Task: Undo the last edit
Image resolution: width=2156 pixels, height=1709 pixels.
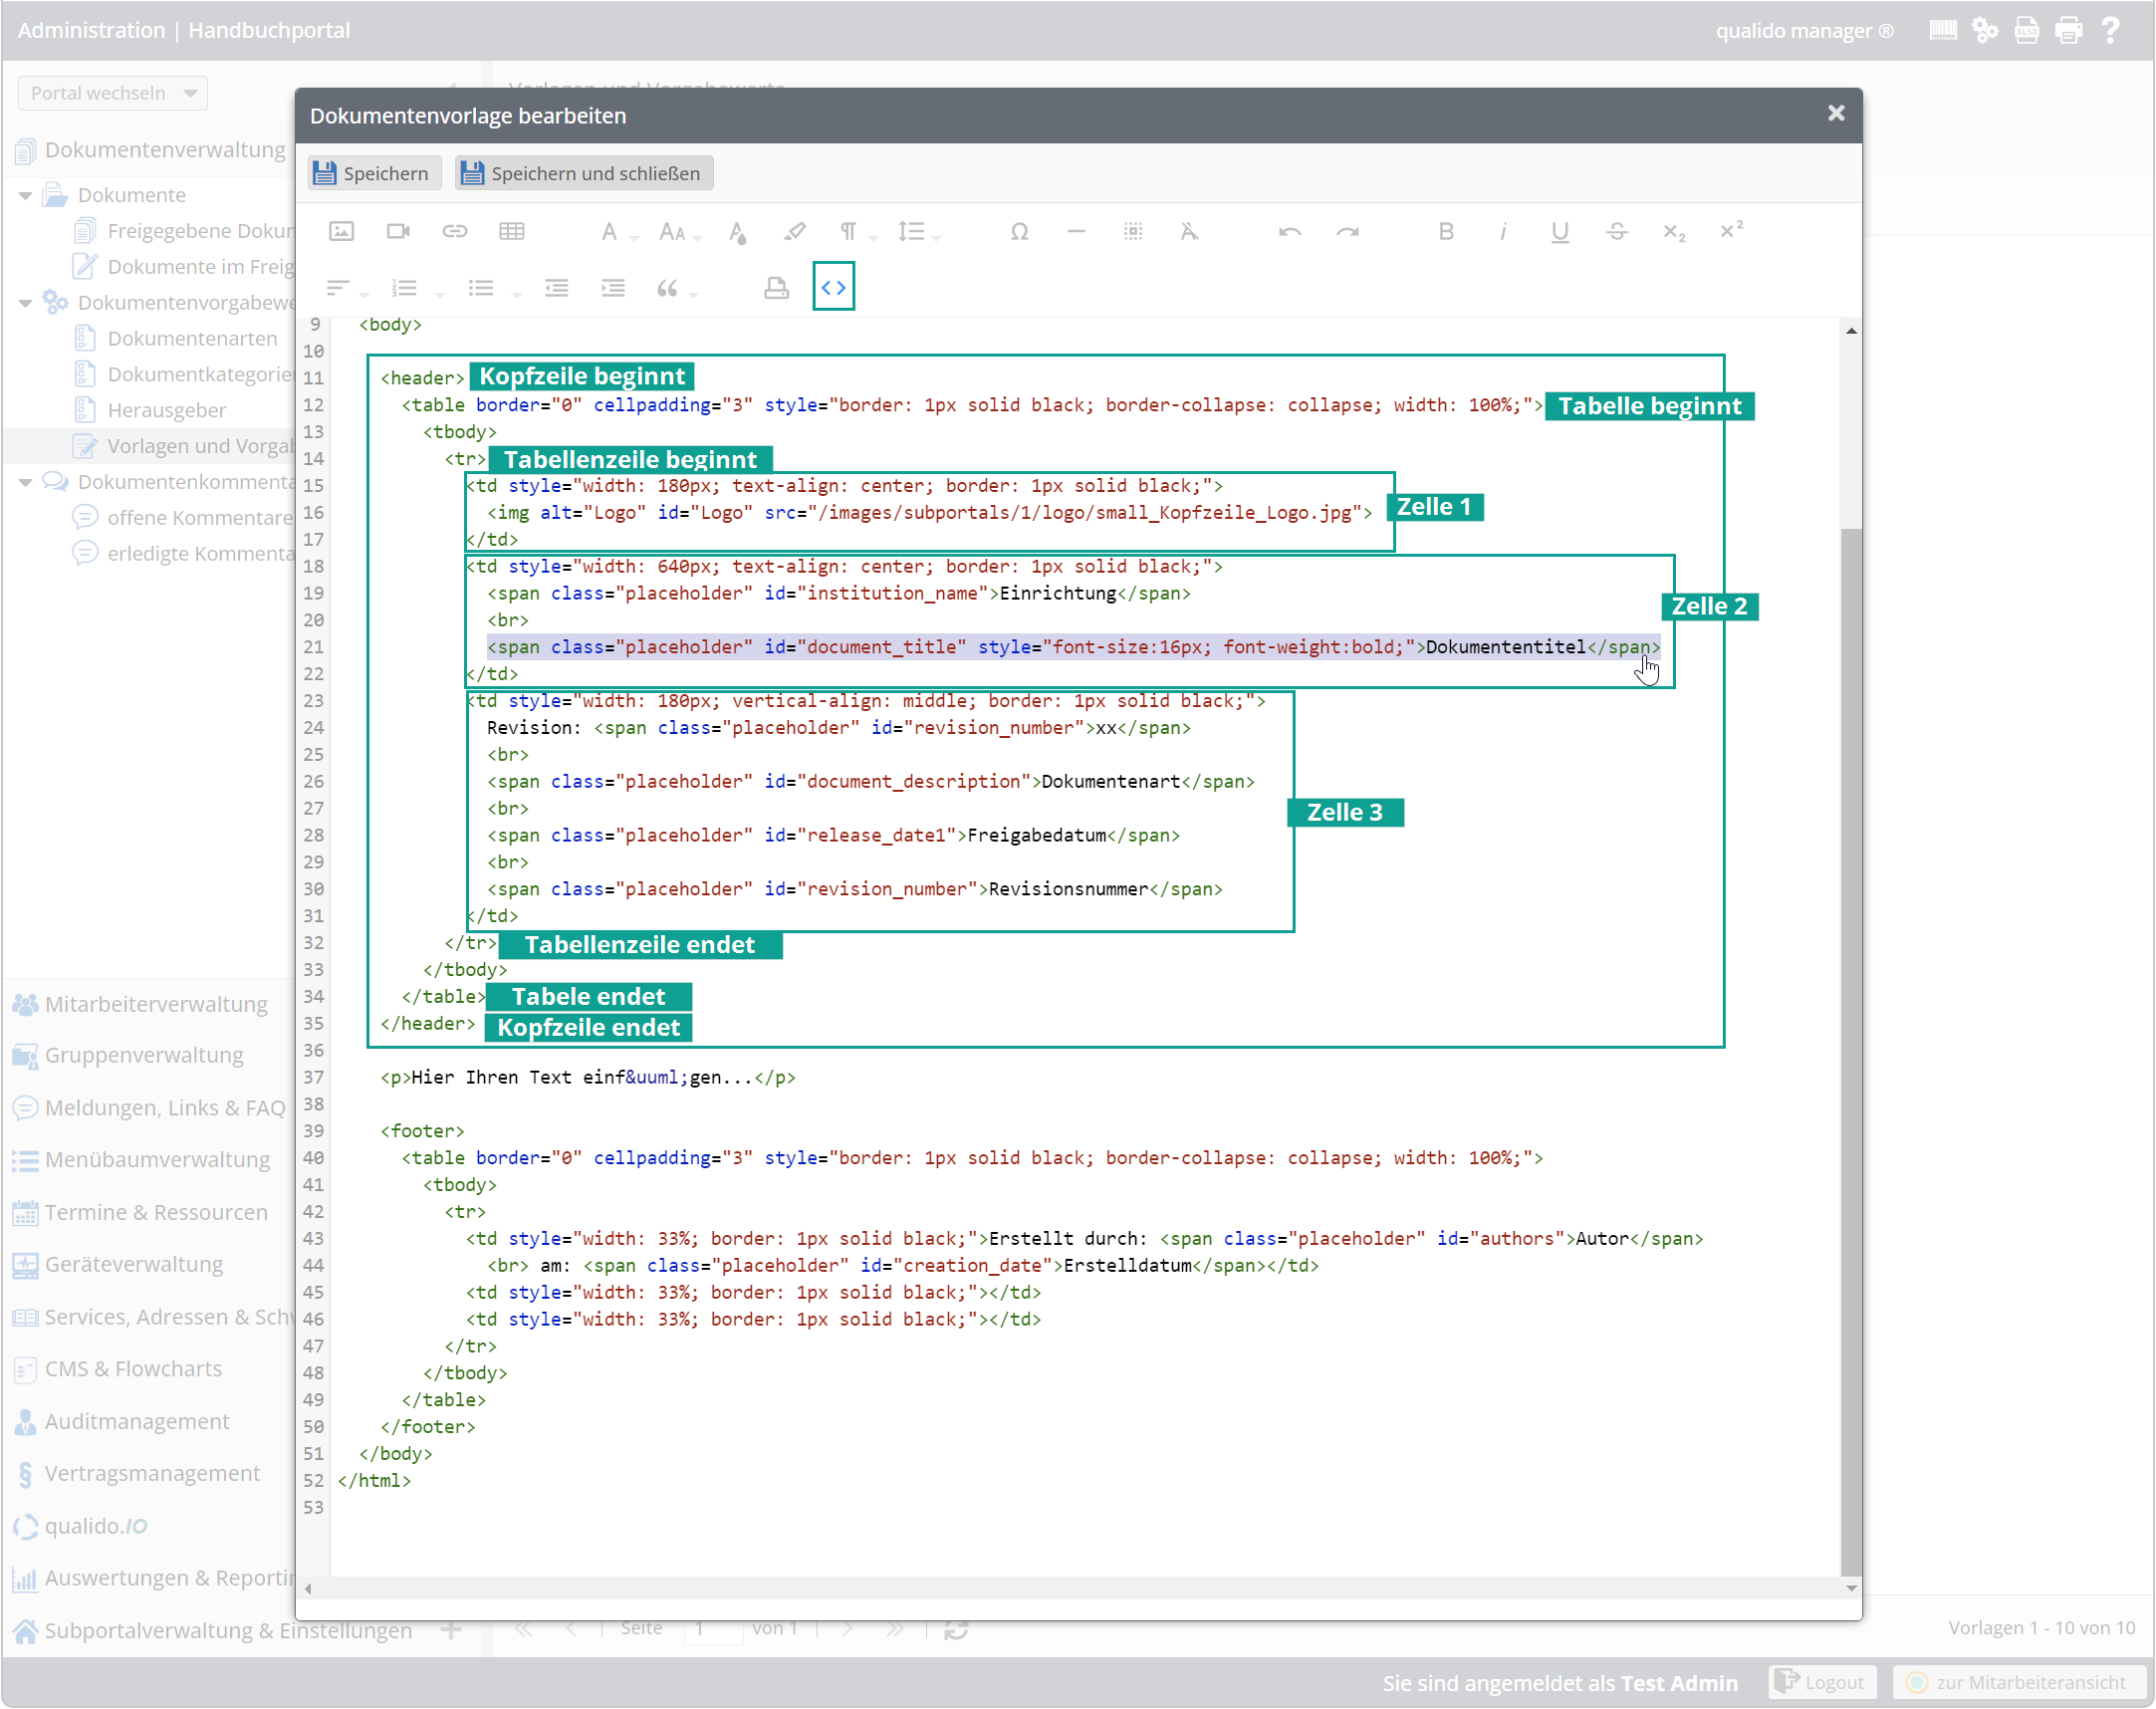Action: (1289, 231)
